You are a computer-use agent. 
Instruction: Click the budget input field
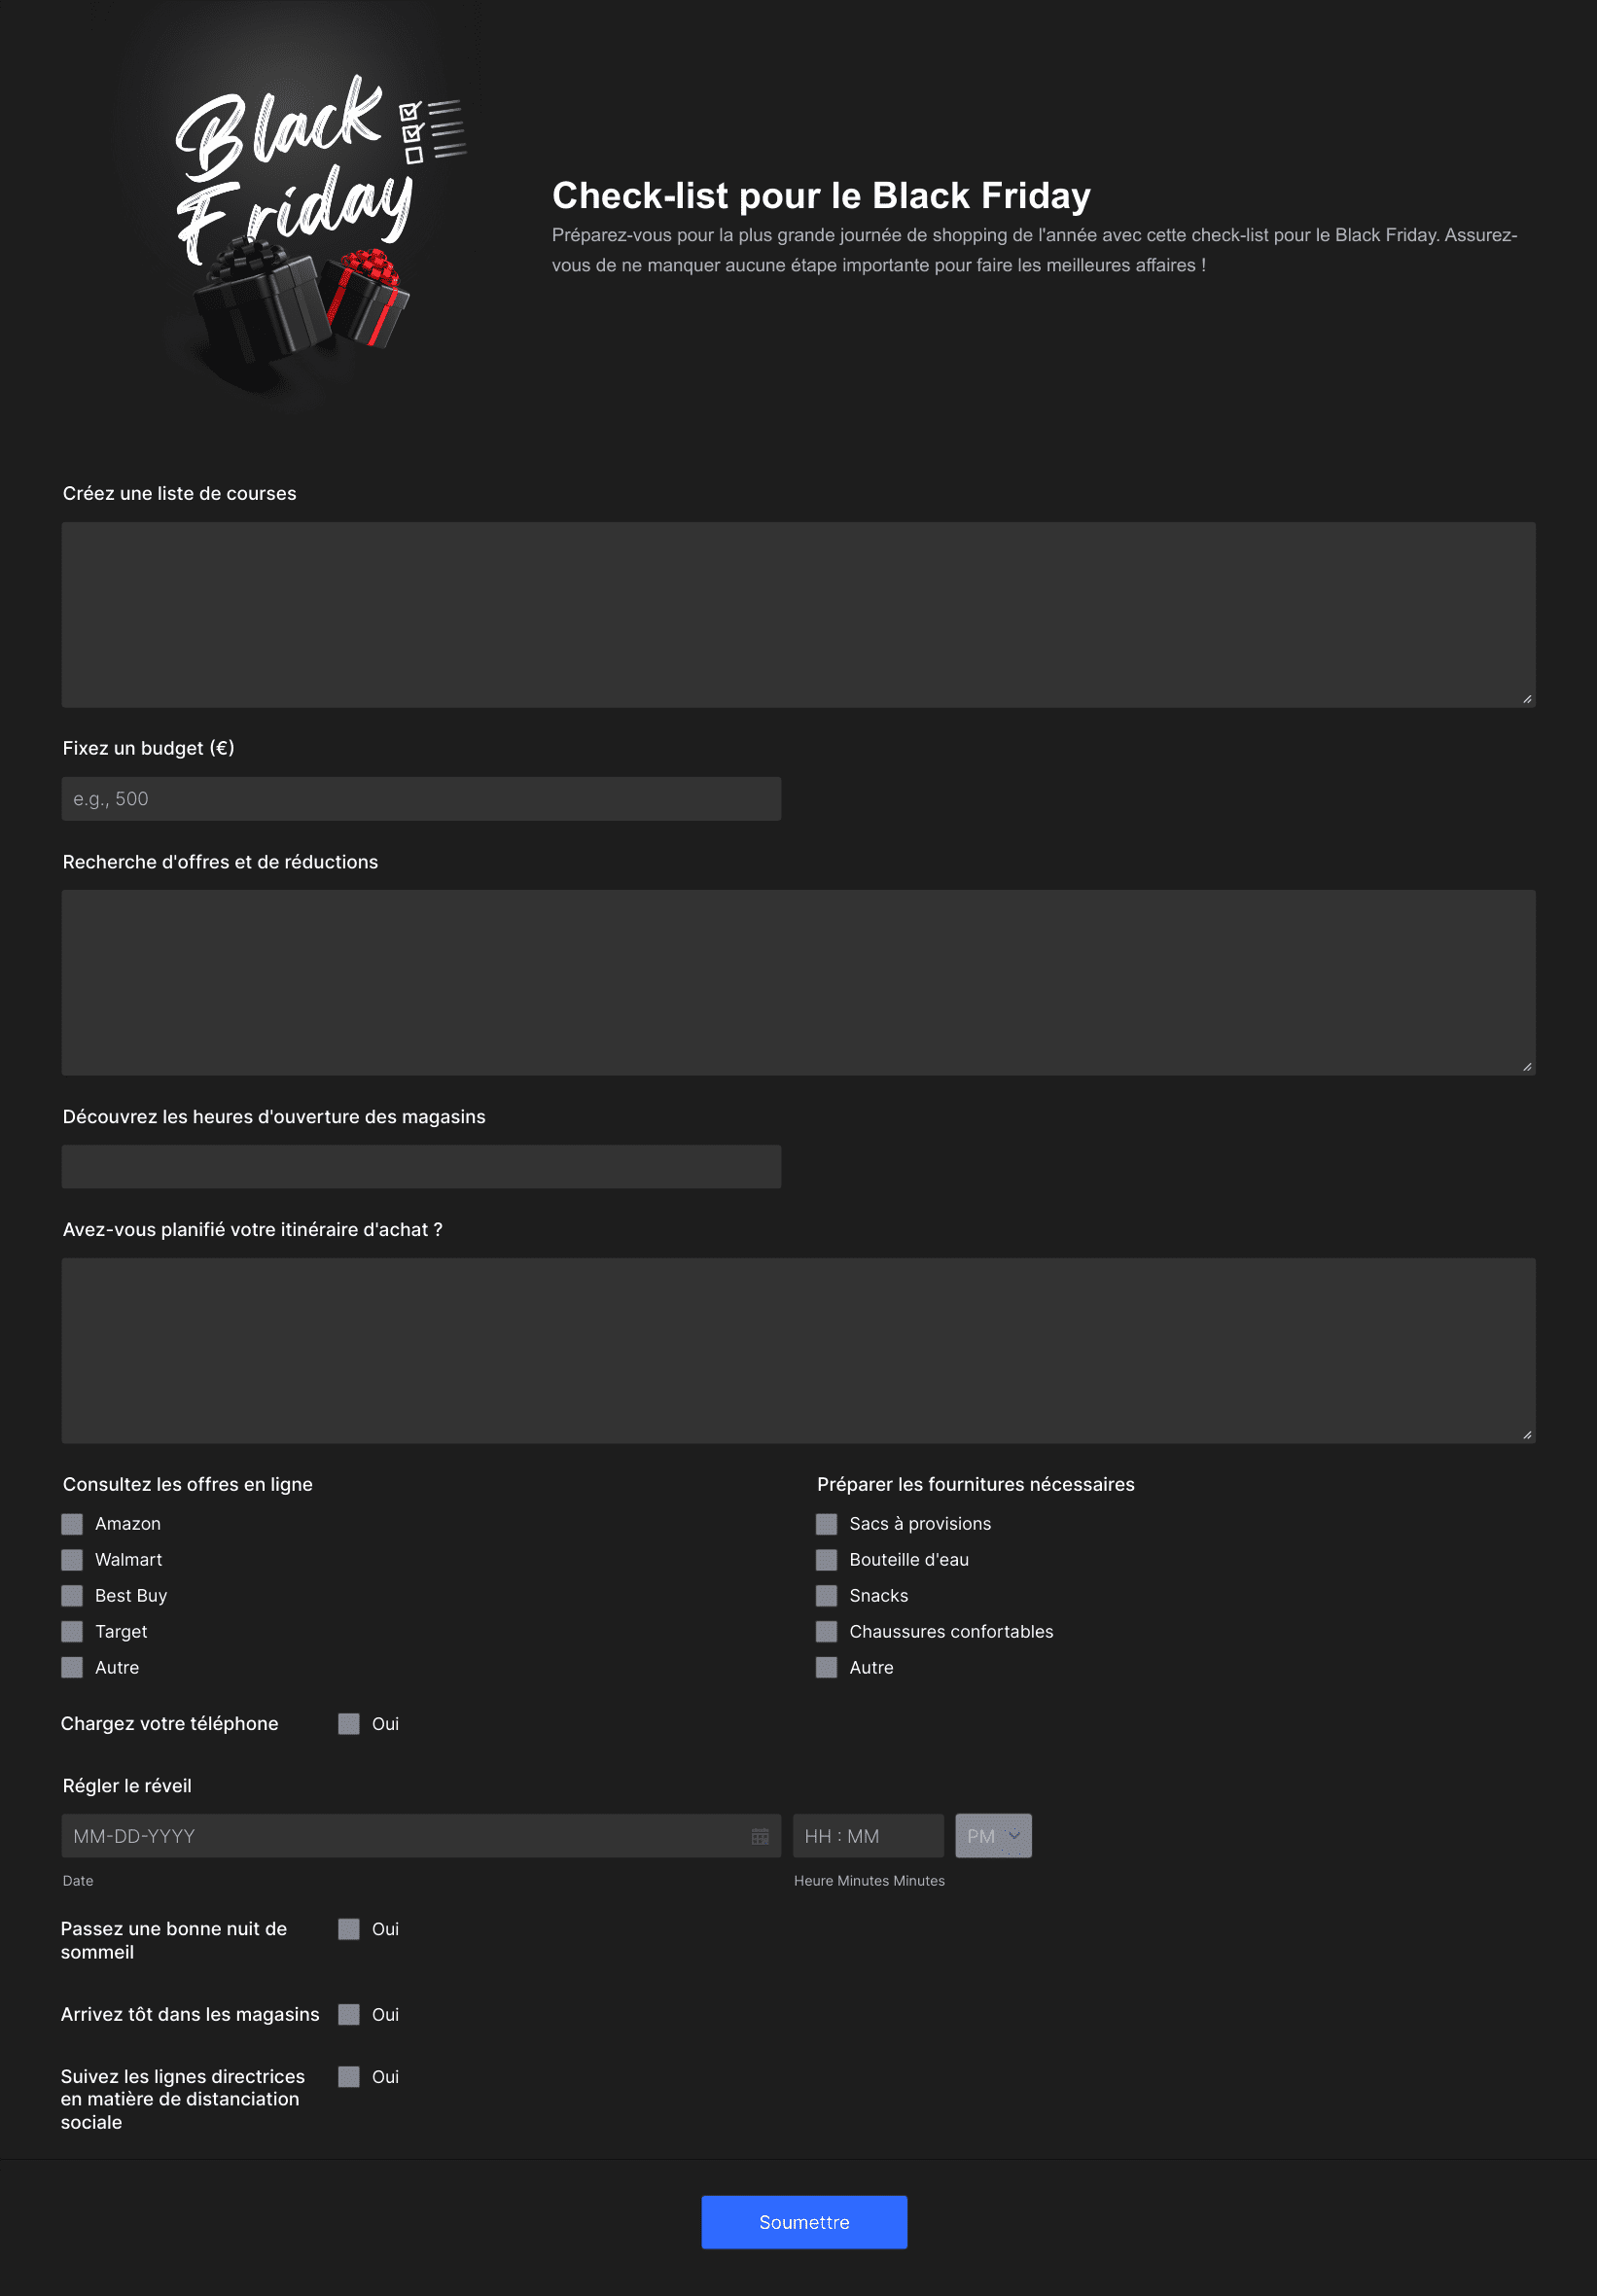[420, 799]
